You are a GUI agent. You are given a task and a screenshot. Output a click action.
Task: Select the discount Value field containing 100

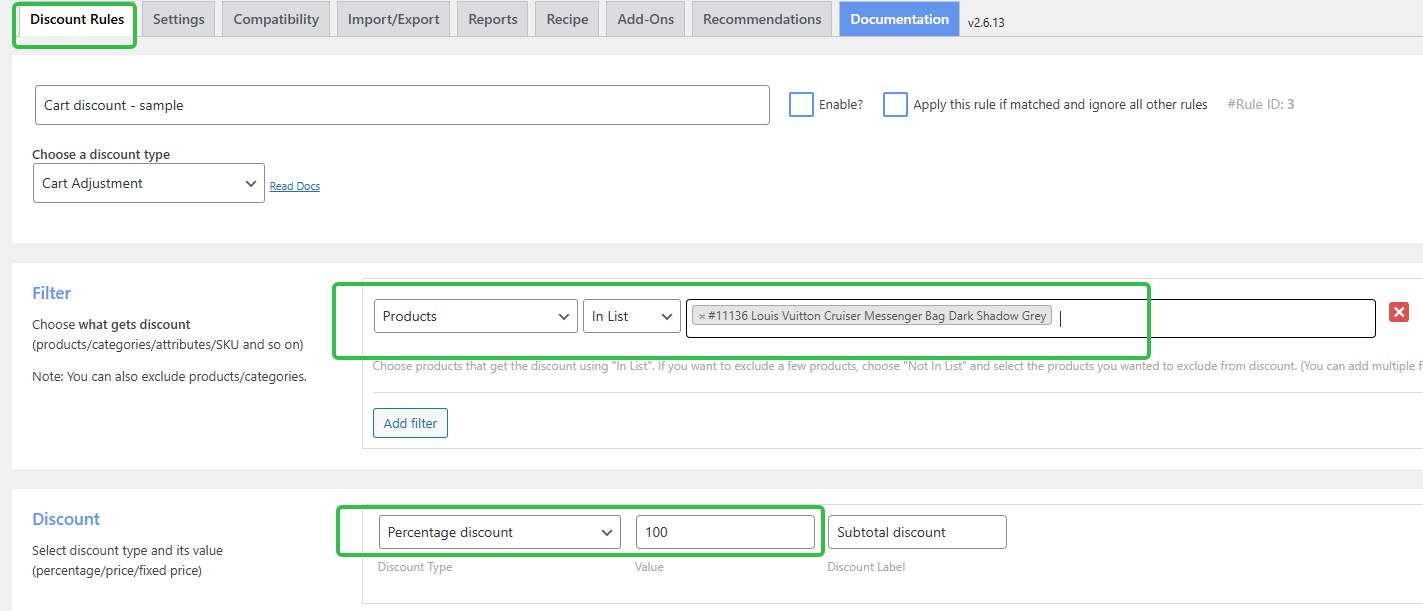(726, 532)
